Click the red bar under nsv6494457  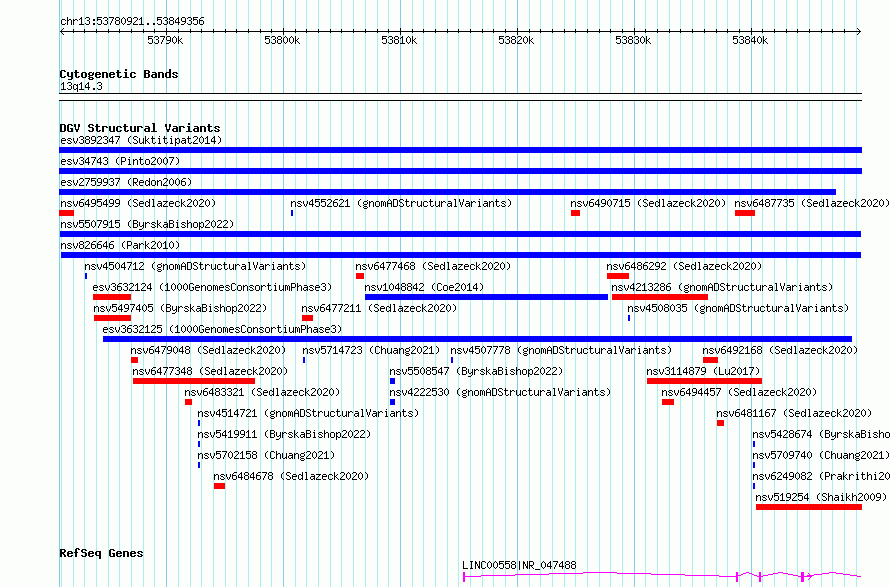pos(668,402)
